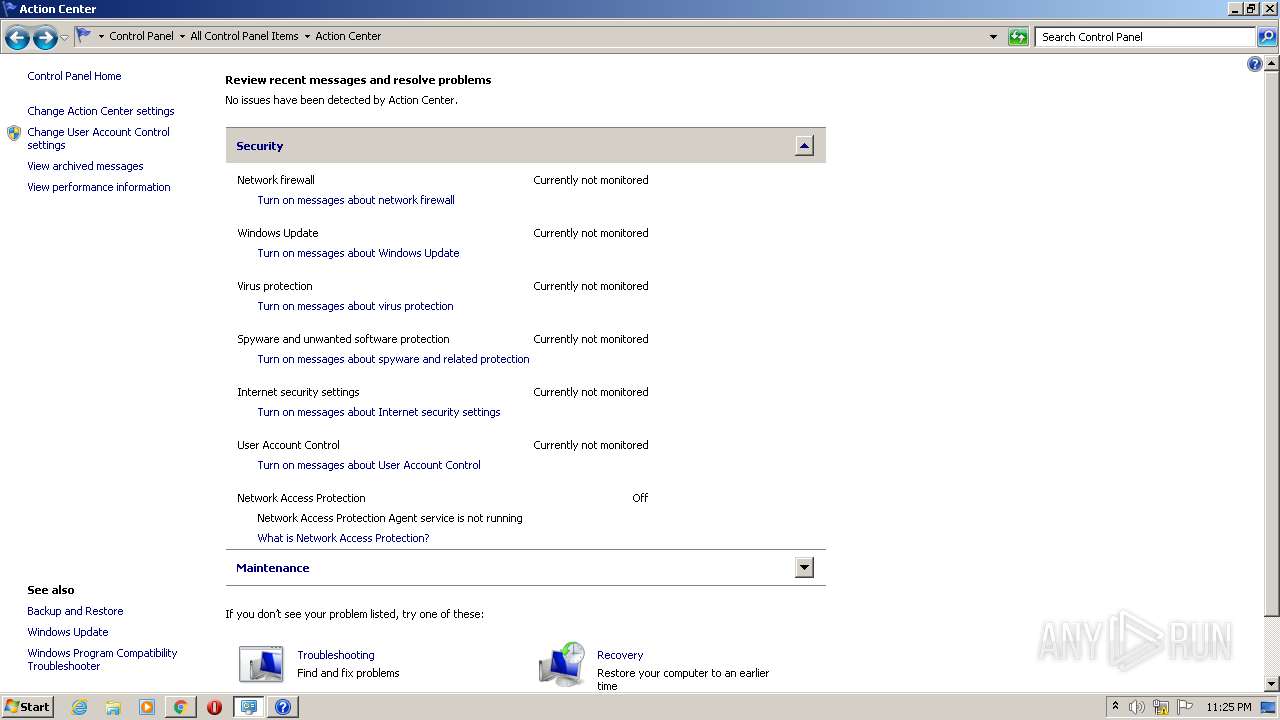Click the Troubleshooting icon

[x=261, y=665]
